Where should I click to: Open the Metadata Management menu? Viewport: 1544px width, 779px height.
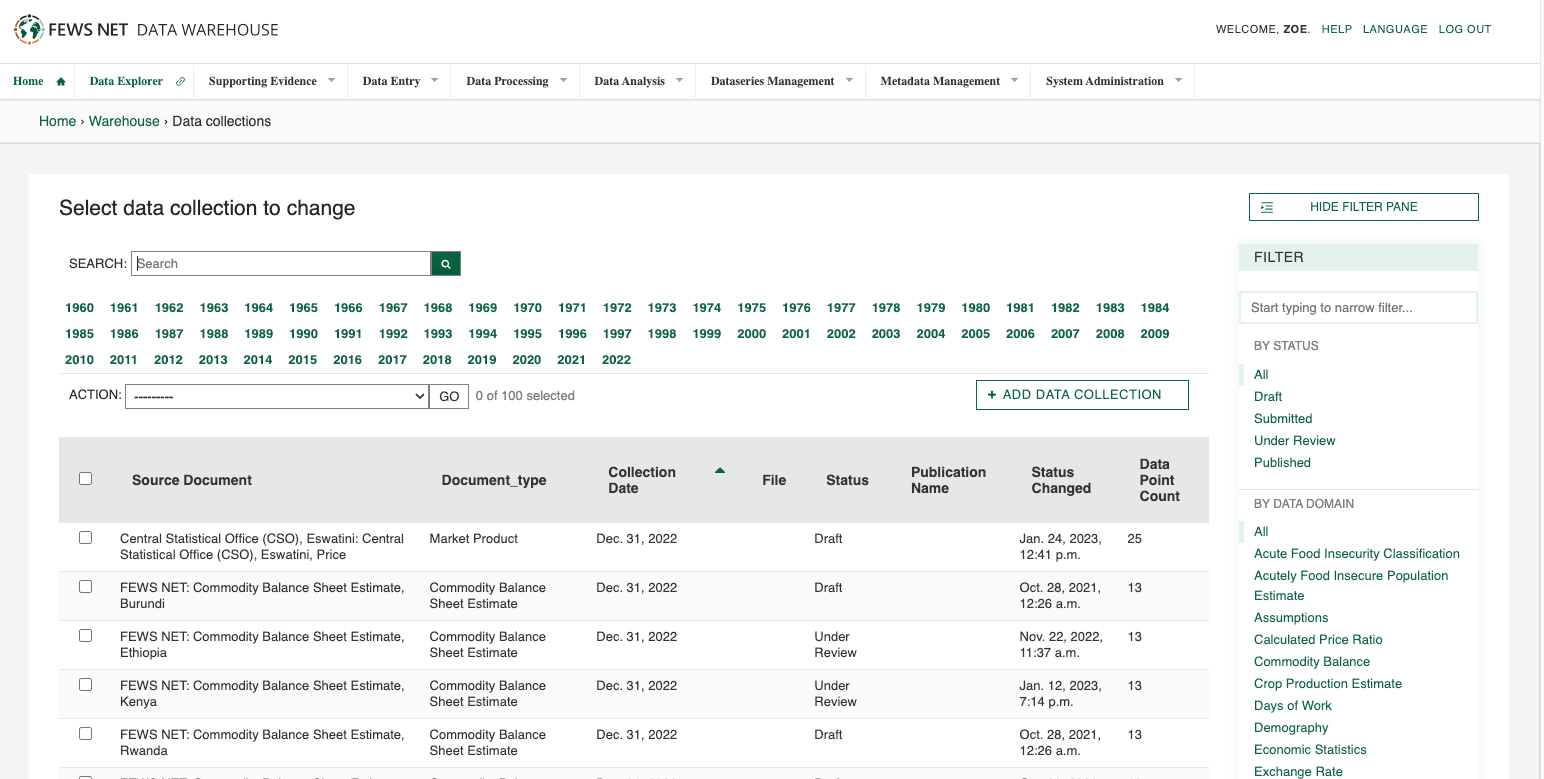[x=940, y=82]
